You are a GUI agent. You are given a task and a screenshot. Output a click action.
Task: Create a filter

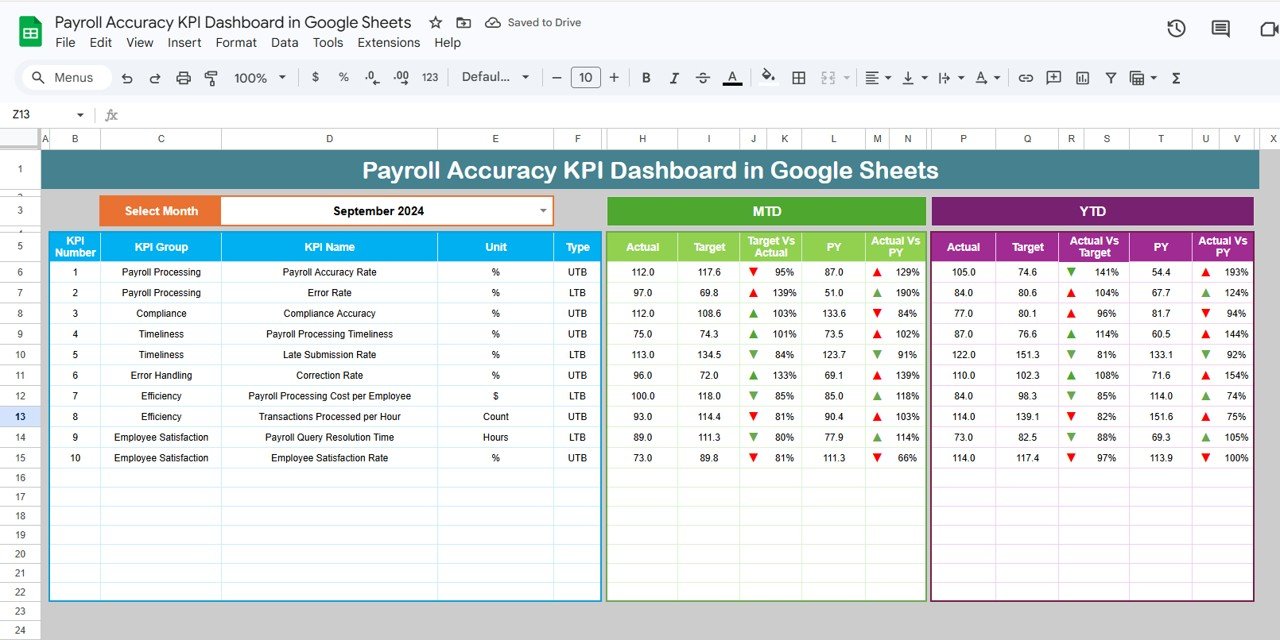pos(1111,77)
